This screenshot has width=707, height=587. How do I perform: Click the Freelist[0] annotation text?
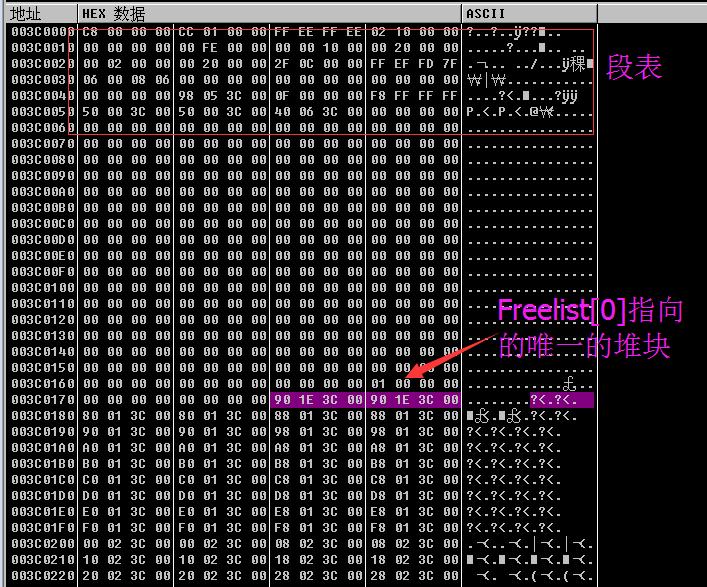562,310
